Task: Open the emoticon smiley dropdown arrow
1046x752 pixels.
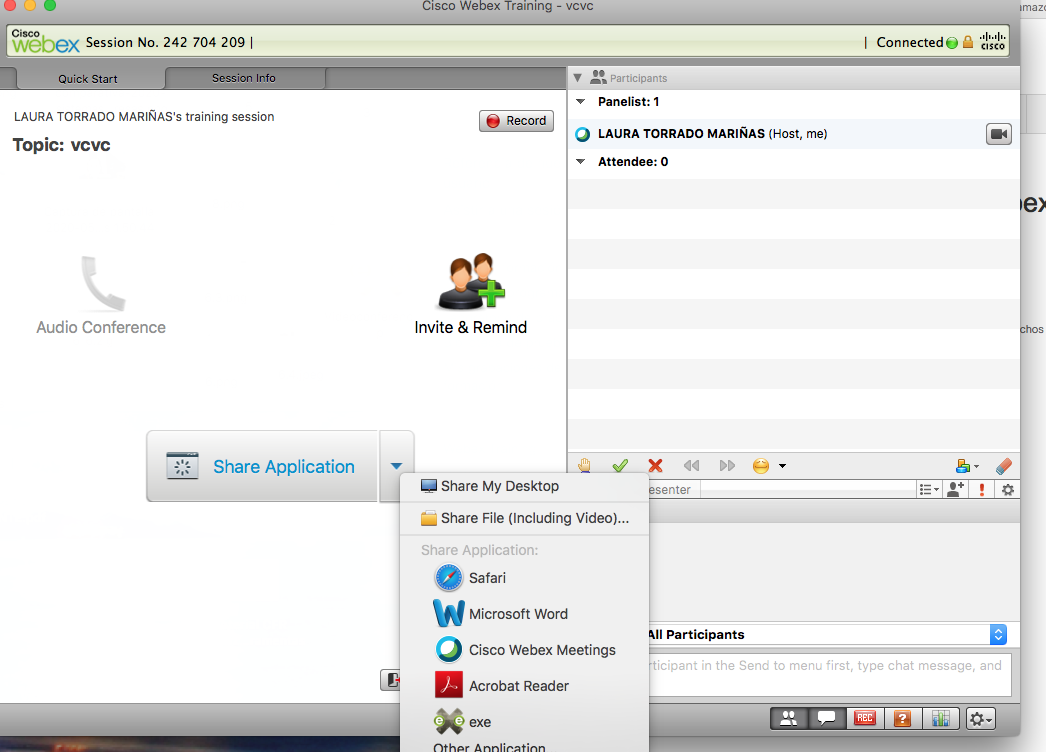Action: coord(782,466)
